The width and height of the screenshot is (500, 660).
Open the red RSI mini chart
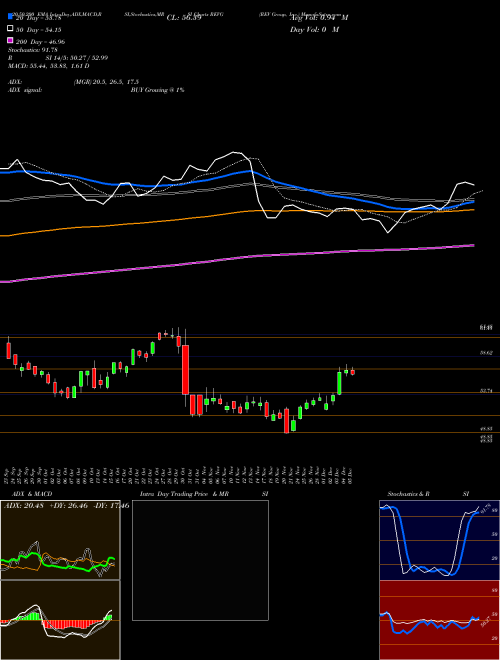439,620
